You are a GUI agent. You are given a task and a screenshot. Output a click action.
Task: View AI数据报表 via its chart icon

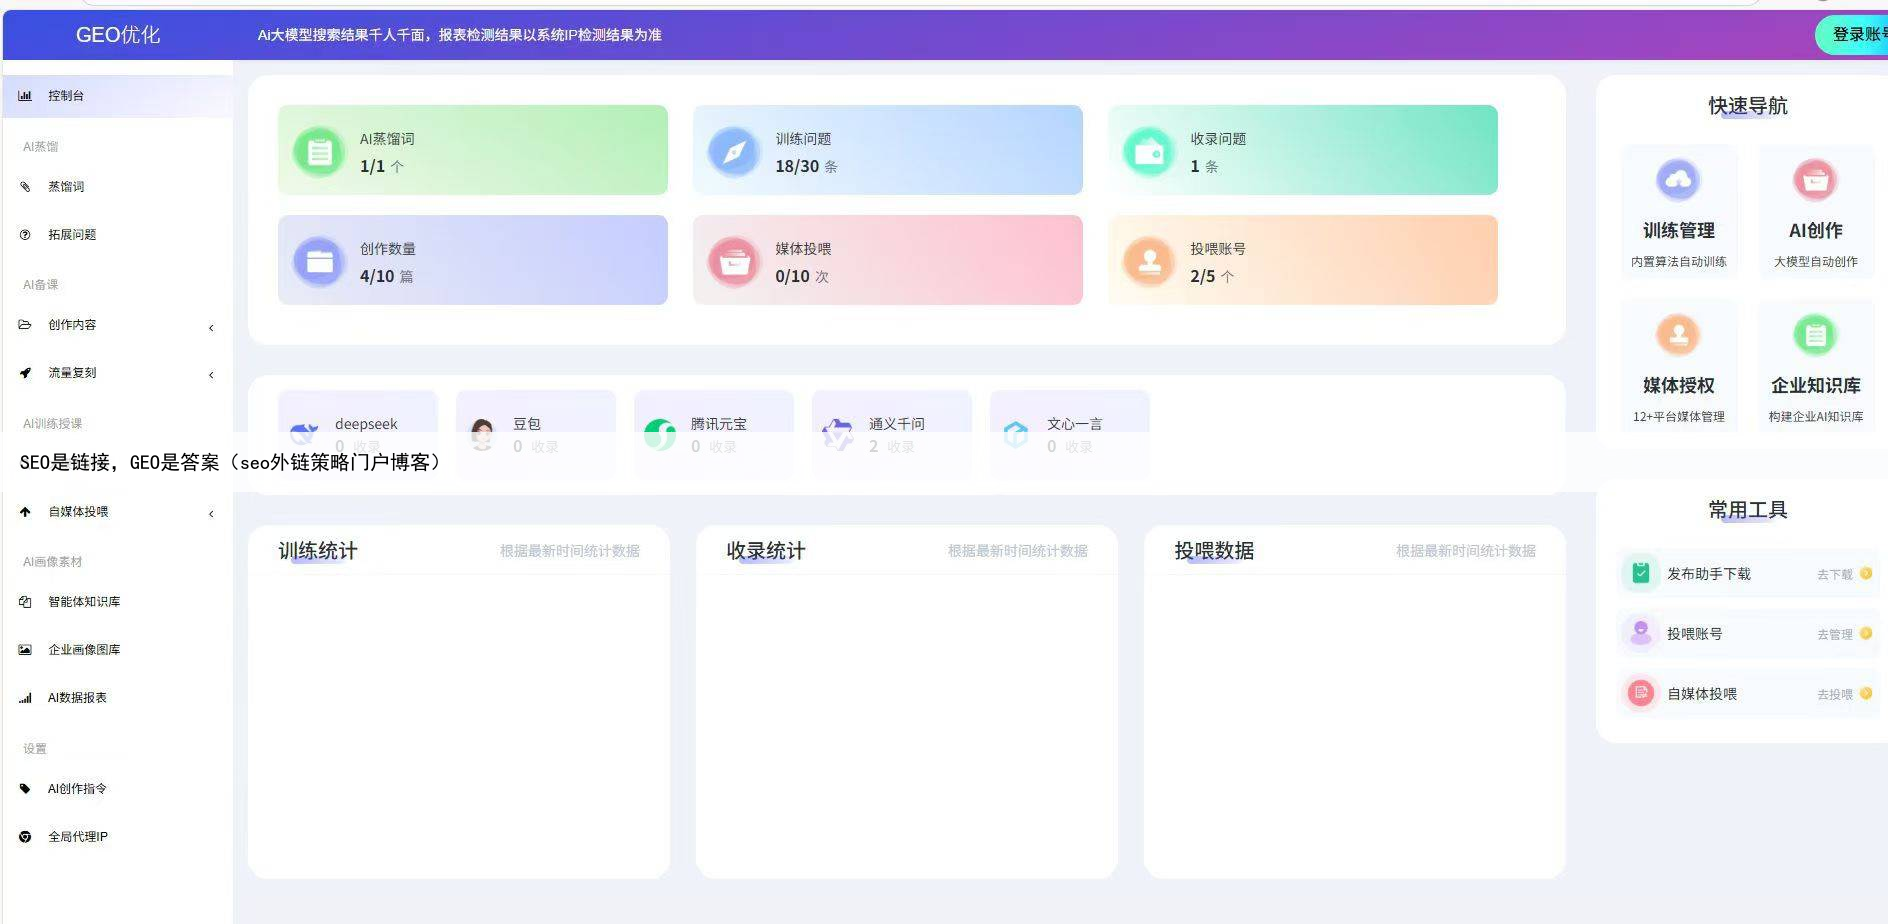(25, 697)
